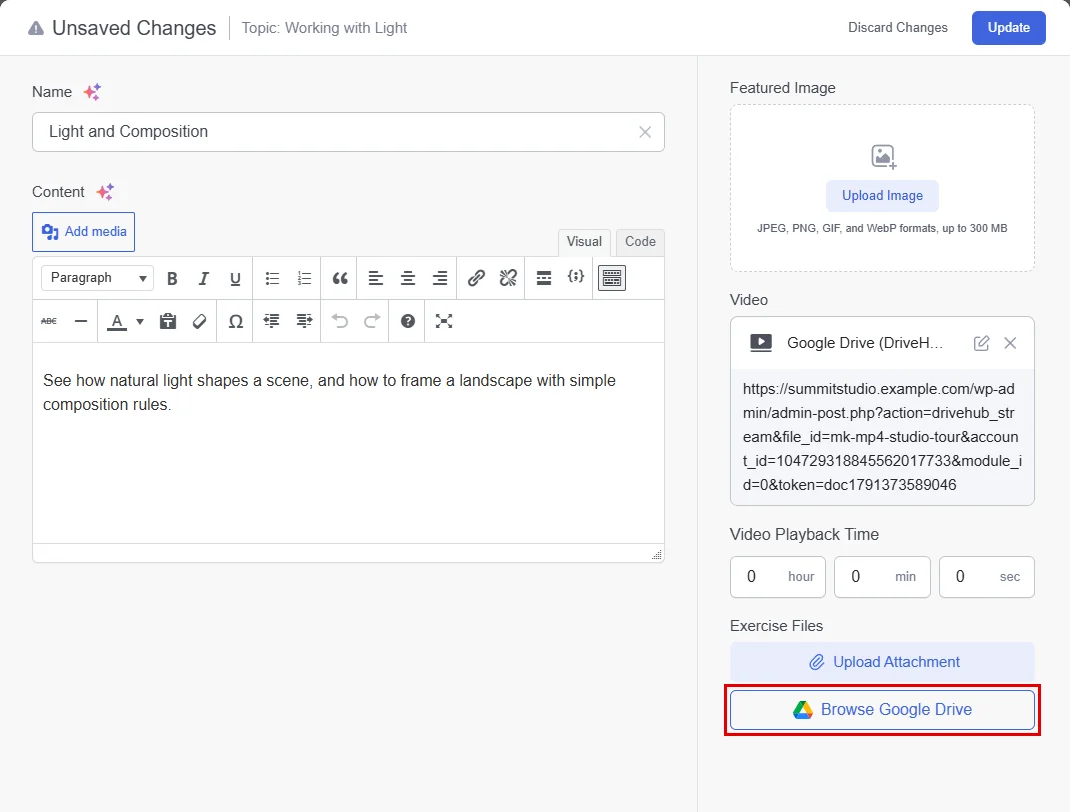Viewport: 1070px width, 812px height.
Task: Toggle the toolbar kitchen sink
Action: [x=612, y=278]
